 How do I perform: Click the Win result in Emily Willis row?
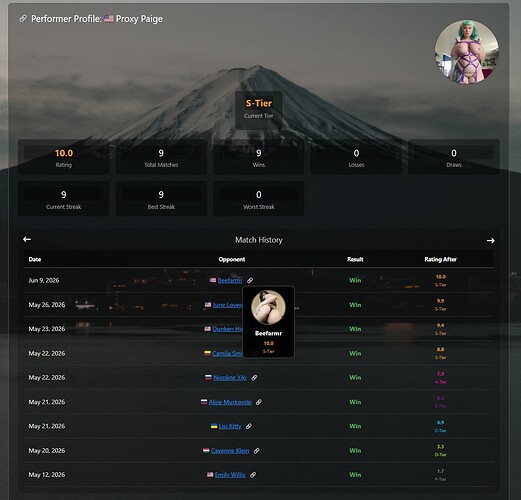[355, 475]
